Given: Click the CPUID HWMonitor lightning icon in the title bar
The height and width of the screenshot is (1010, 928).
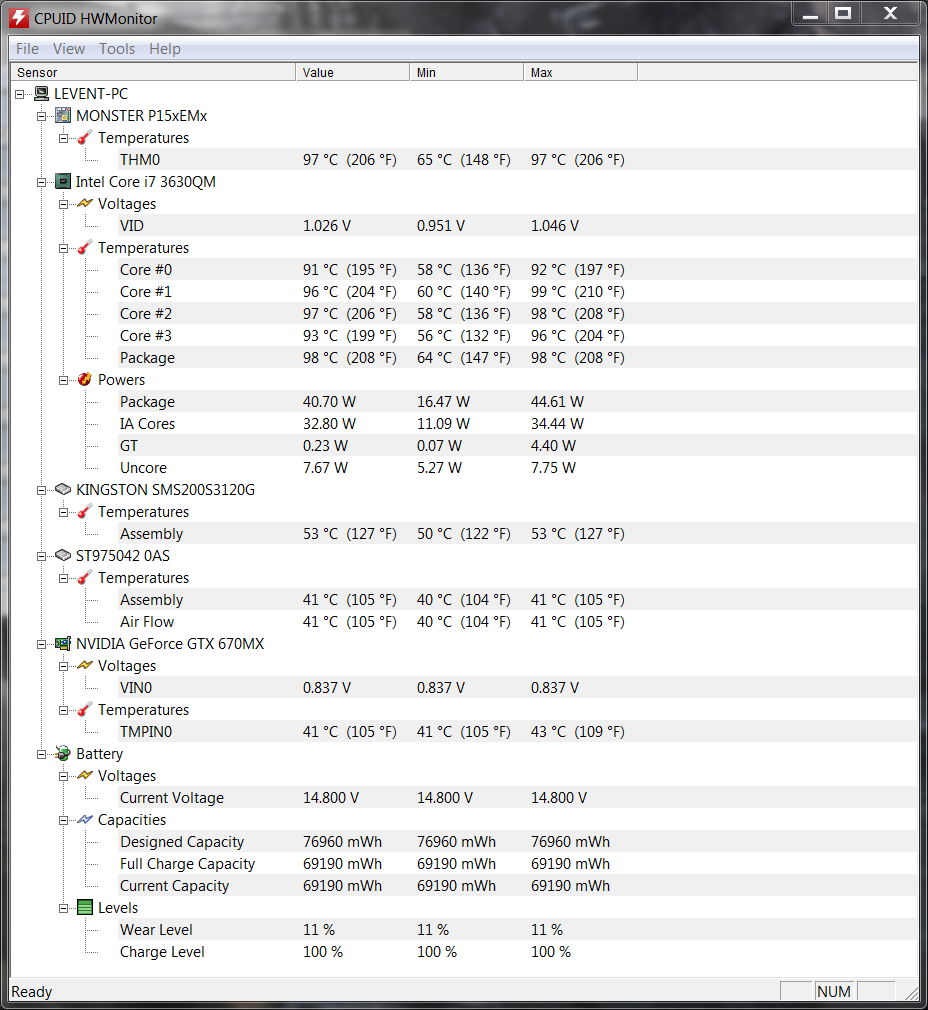Looking at the screenshot, I should pyautogui.click(x=19, y=18).
